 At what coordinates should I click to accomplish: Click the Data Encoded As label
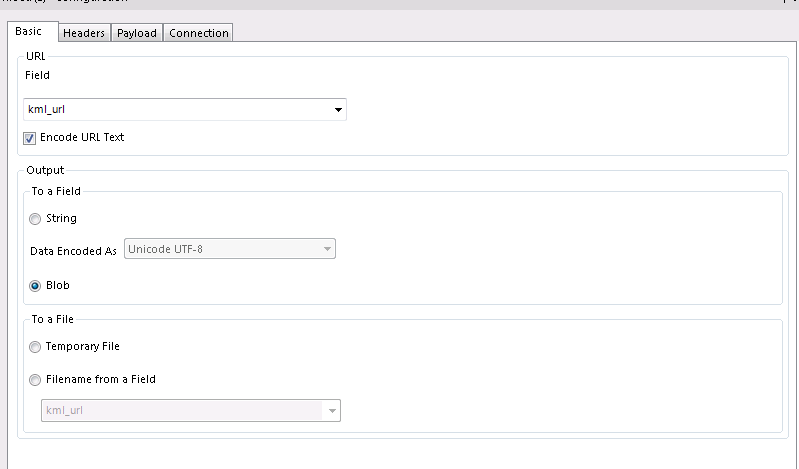(73, 251)
